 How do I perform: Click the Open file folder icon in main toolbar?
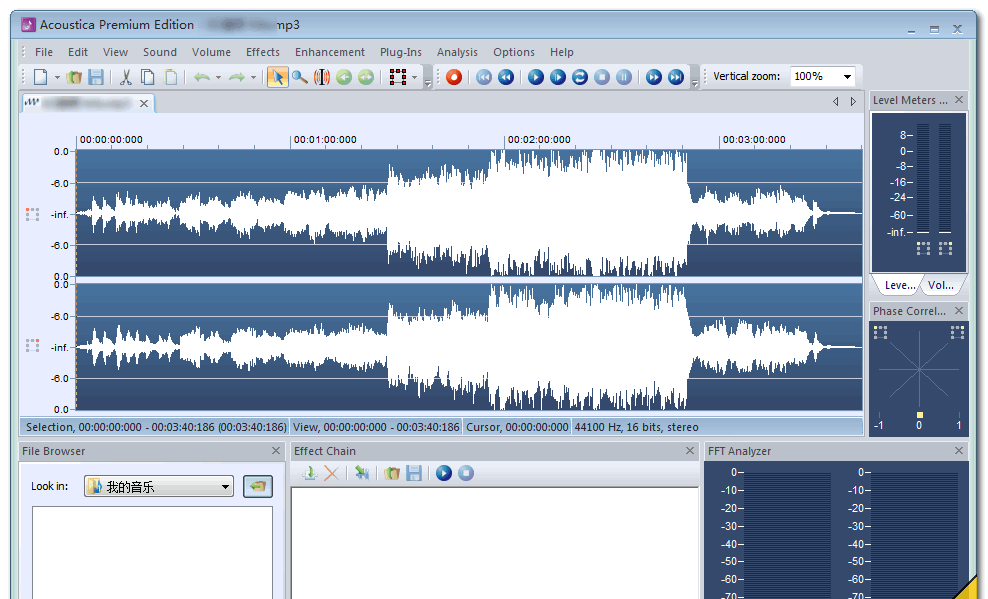pyautogui.click(x=74, y=77)
